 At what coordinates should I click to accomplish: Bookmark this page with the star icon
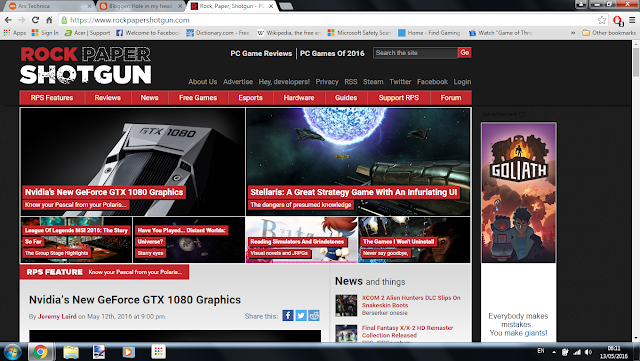[602, 20]
